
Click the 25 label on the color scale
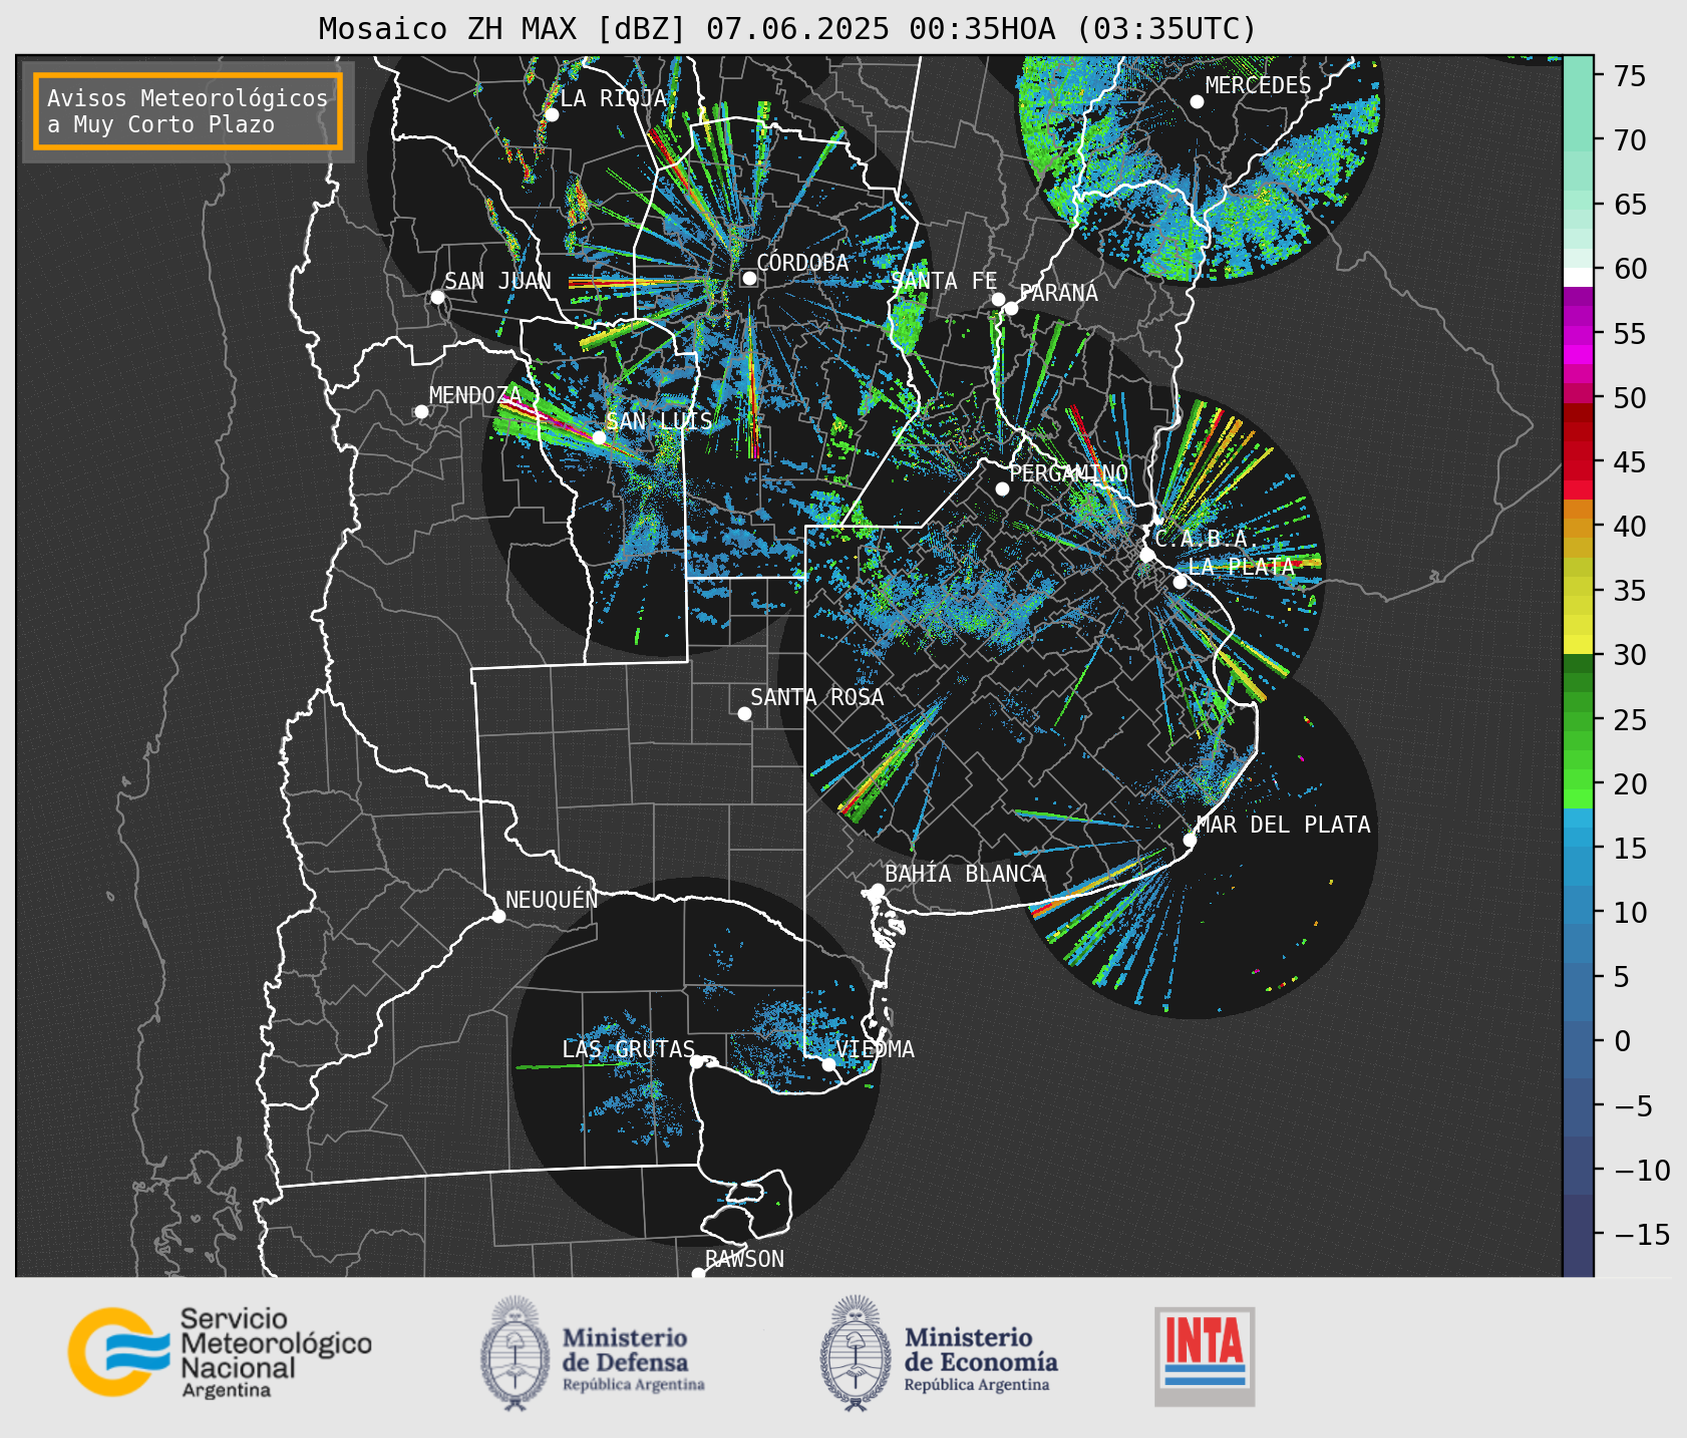(x=1628, y=720)
